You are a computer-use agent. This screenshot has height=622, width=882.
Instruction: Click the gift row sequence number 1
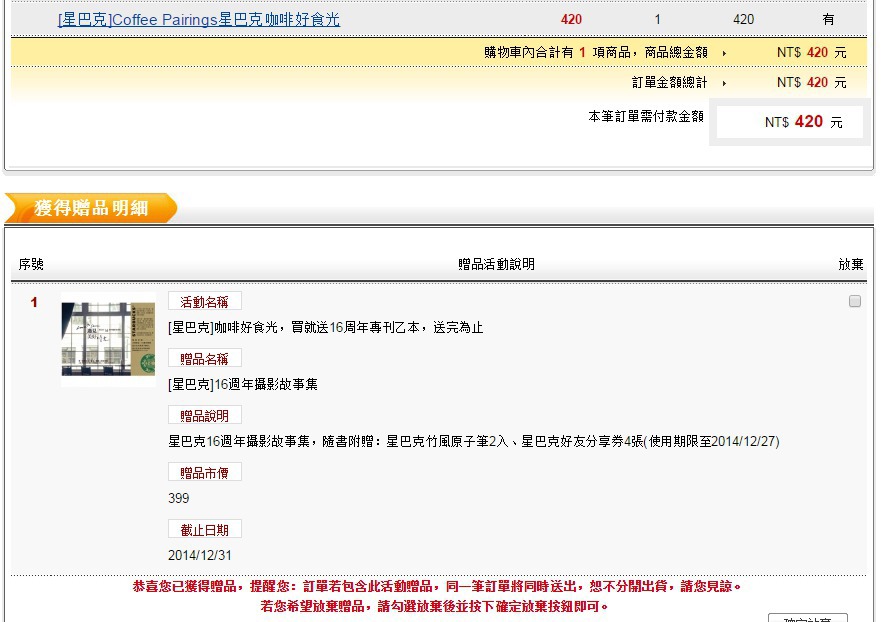[x=34, y=302]
